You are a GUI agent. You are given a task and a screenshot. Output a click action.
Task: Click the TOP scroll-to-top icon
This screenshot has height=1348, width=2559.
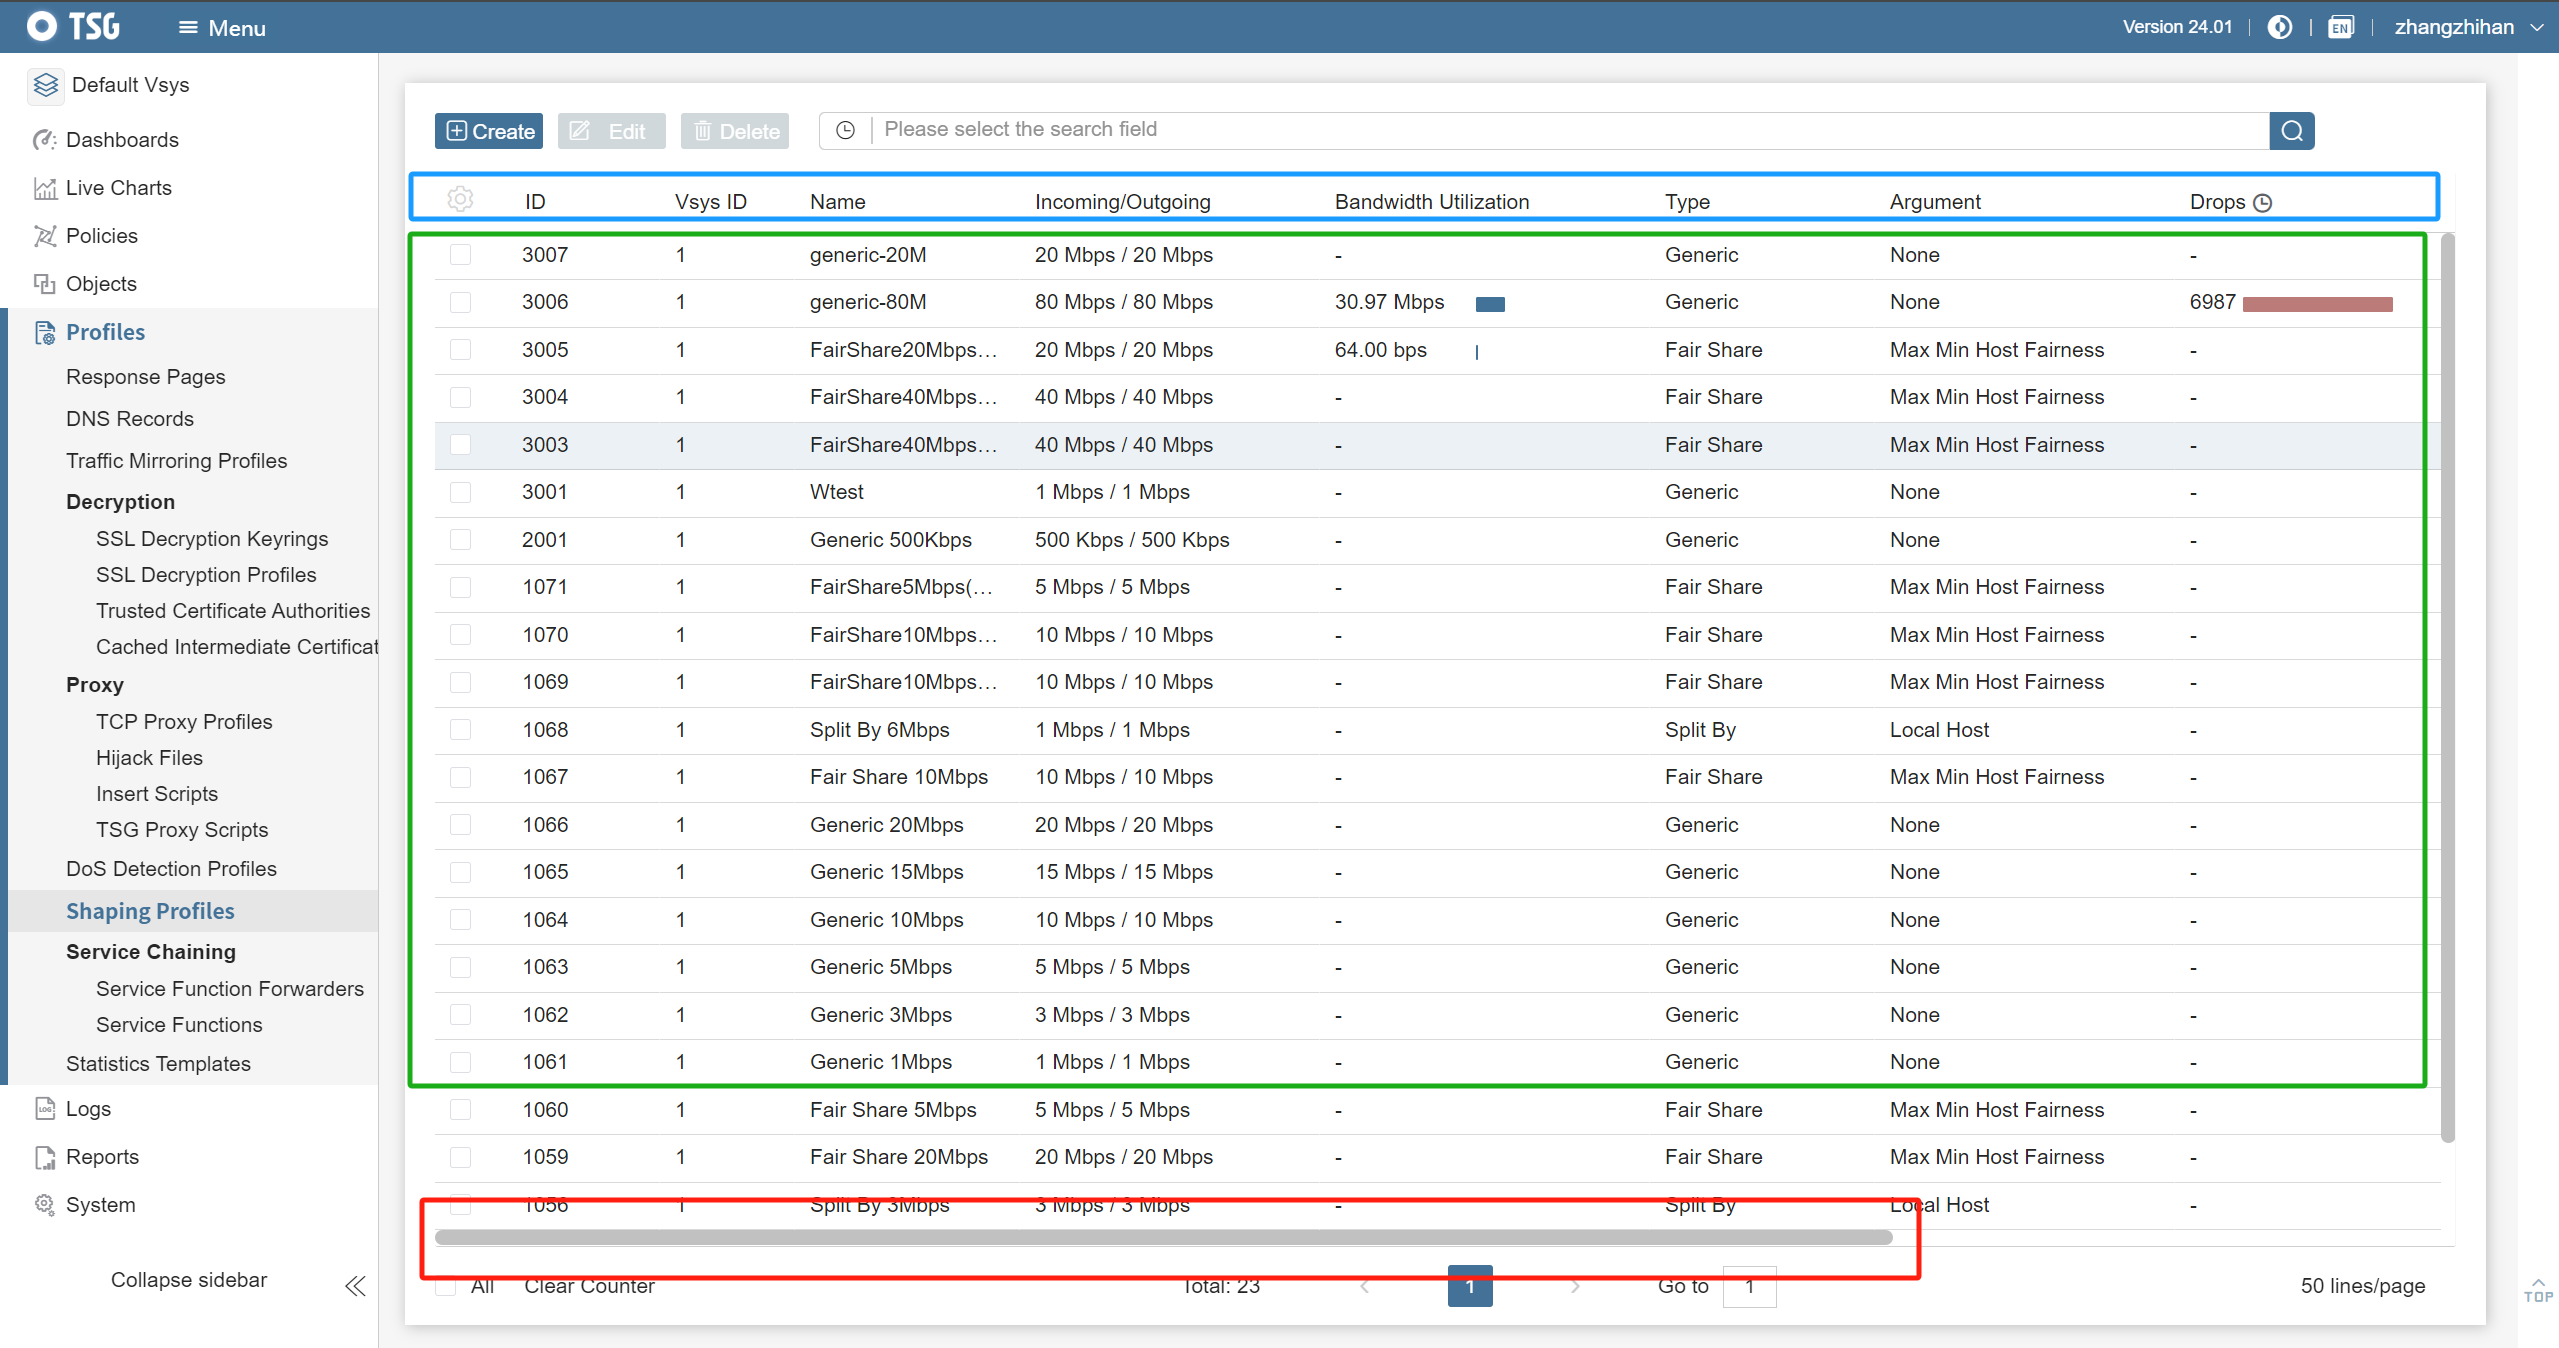2537,1290
